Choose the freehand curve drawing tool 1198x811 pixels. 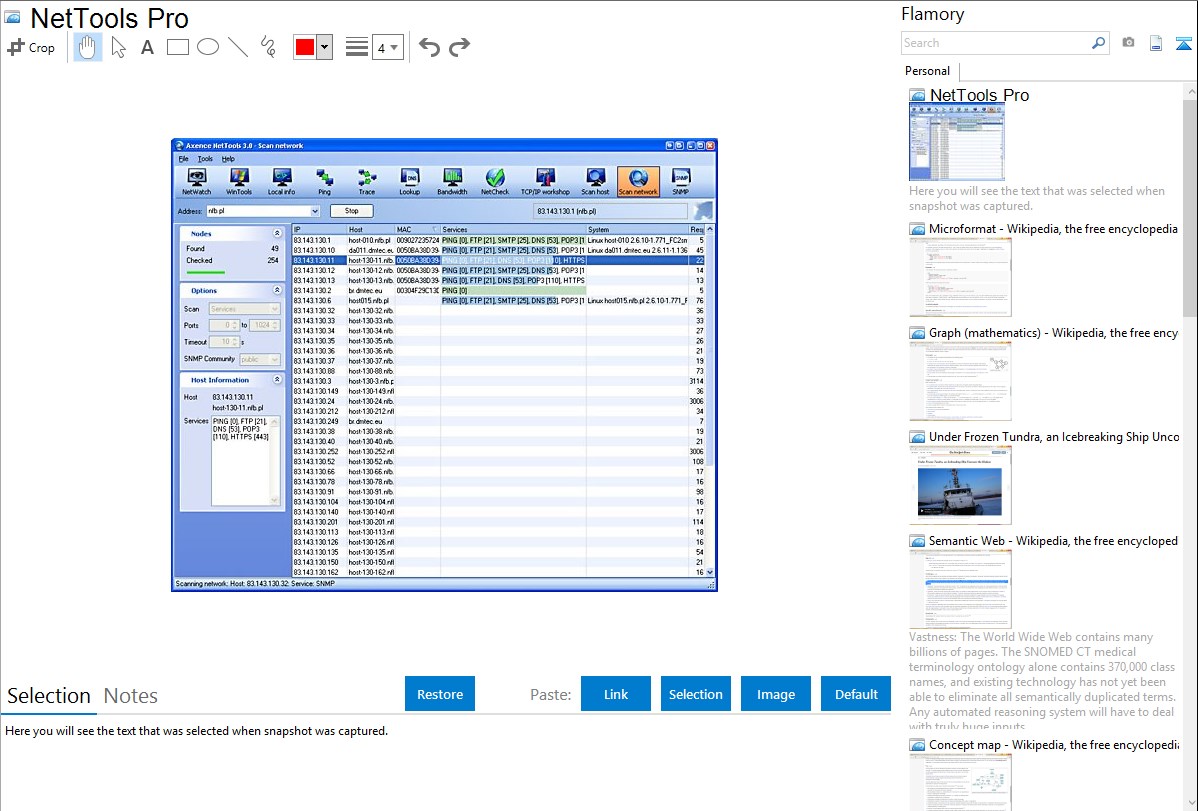pyautogui.click(x=268, y=47)
